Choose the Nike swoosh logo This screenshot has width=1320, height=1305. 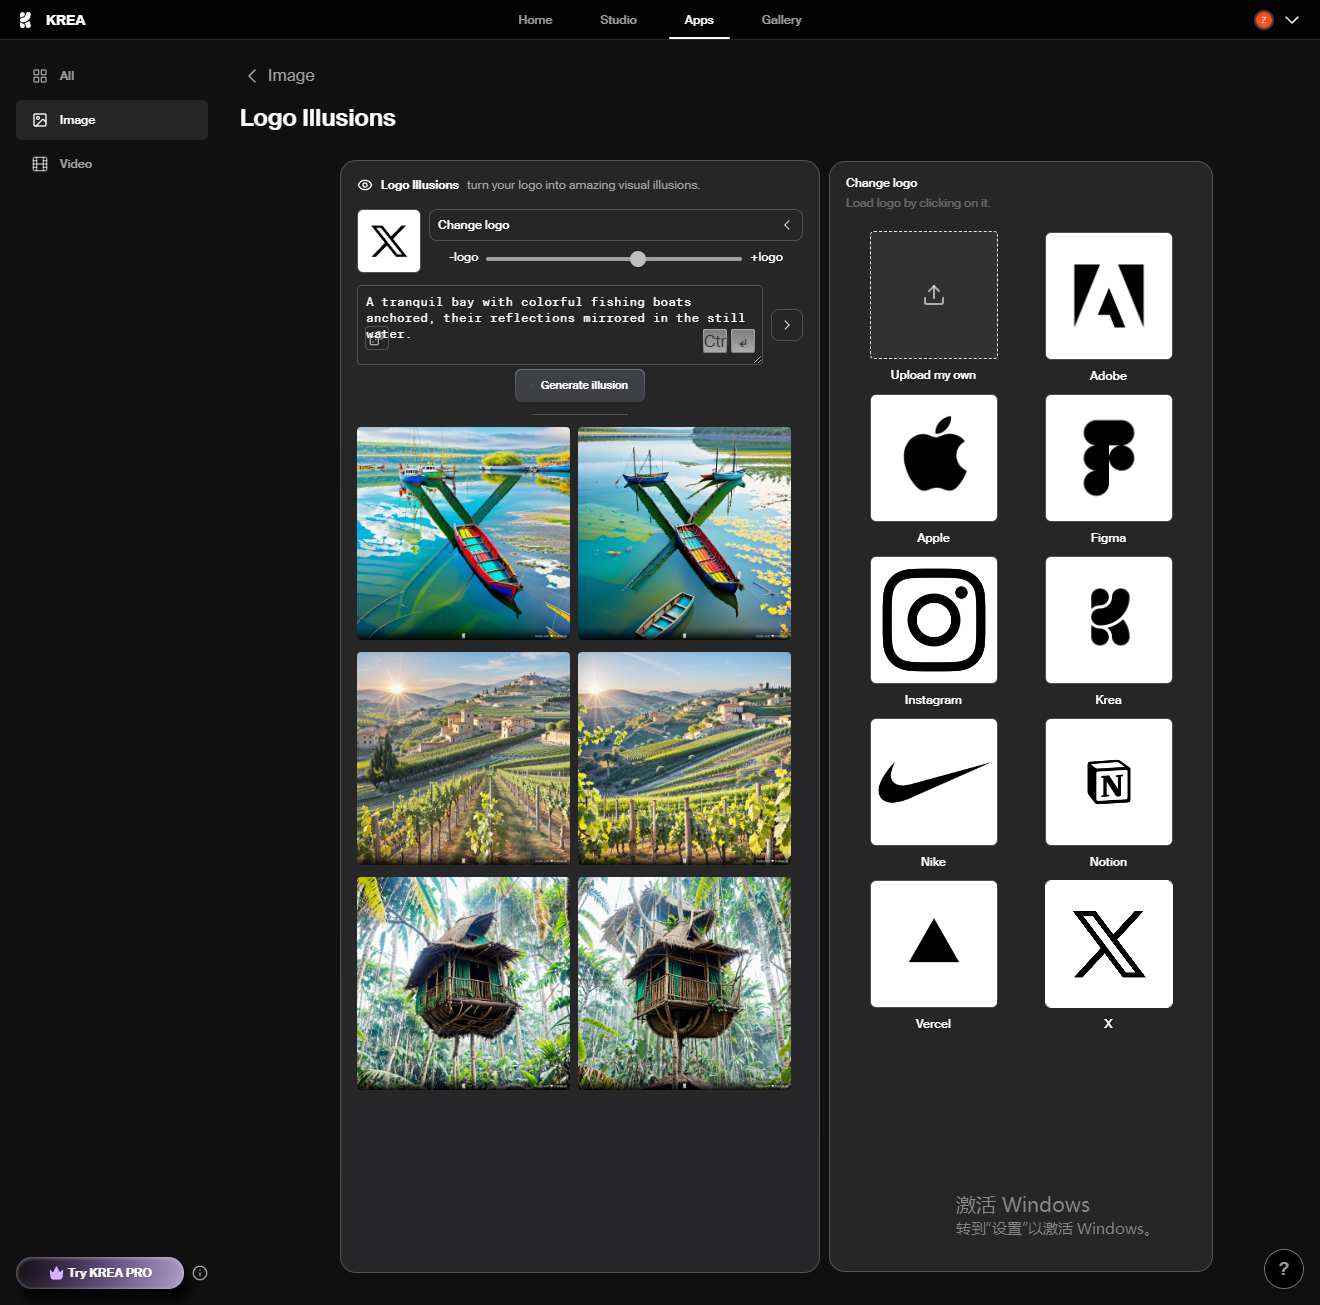click(933, 782)
